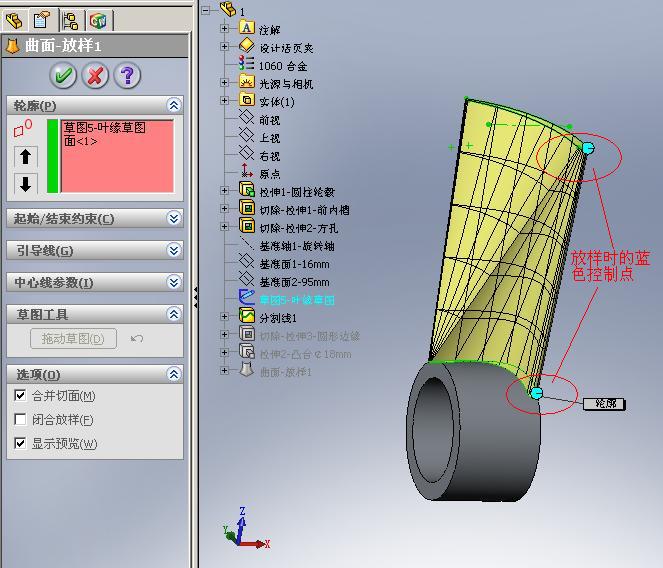The height and width of the screenshot is (568, 663).
Task: Switch to the PropertyManager tab
Action: (41, 21)
